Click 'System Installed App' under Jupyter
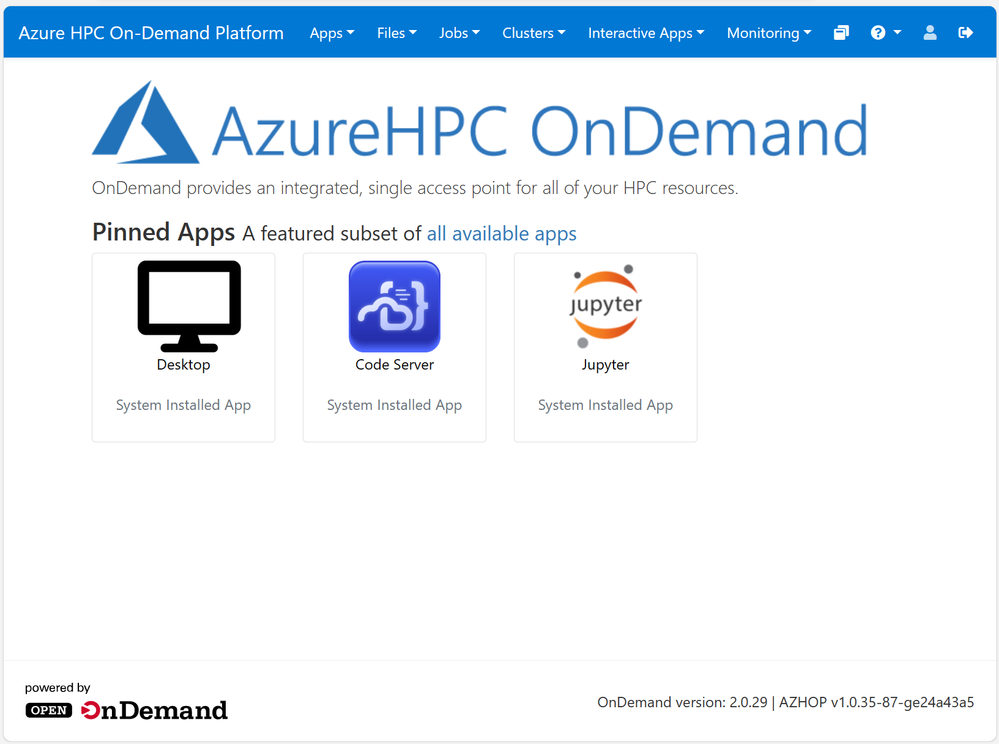This screenshot has width=999, height=744. tap(605, 405)
